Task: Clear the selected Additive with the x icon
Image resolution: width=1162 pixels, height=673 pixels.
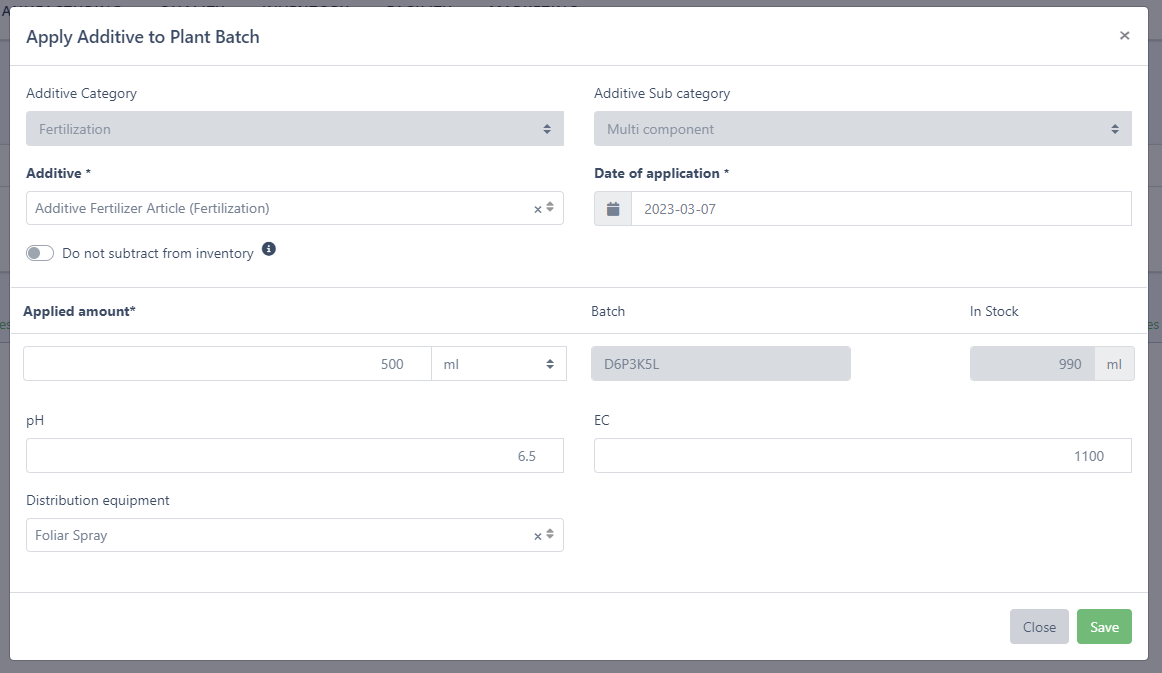Action: point(537,209)
